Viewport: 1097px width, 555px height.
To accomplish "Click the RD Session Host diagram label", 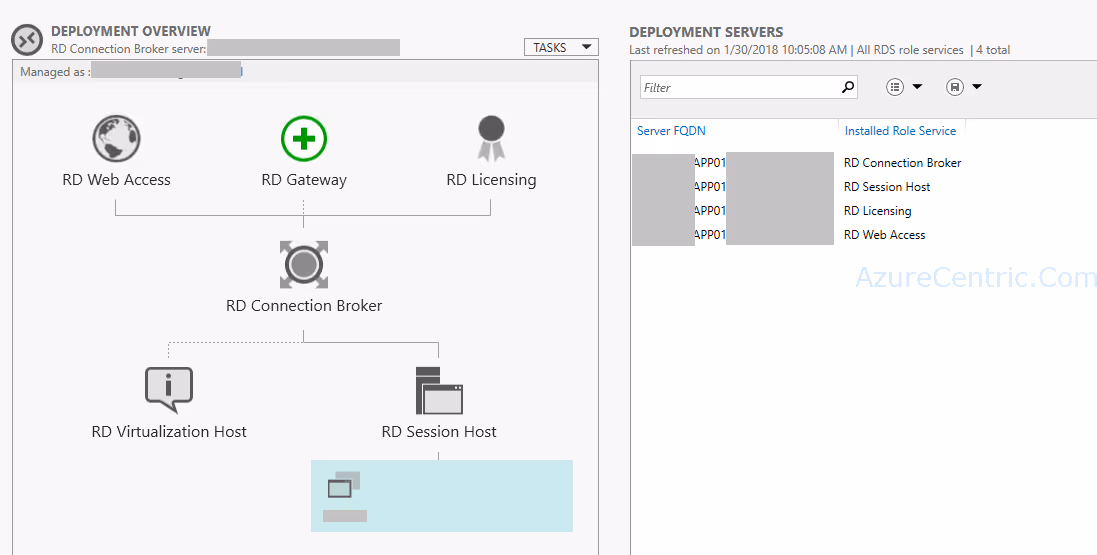I will [x=439, y=432].
